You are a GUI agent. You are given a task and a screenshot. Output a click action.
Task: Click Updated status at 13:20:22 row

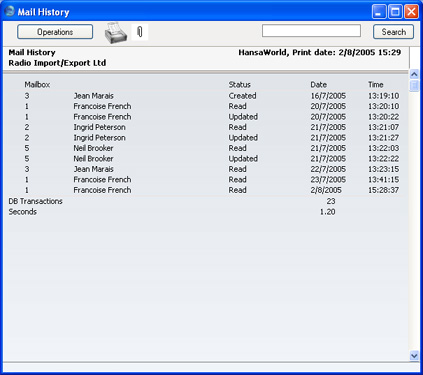click(x=243, y=117)
